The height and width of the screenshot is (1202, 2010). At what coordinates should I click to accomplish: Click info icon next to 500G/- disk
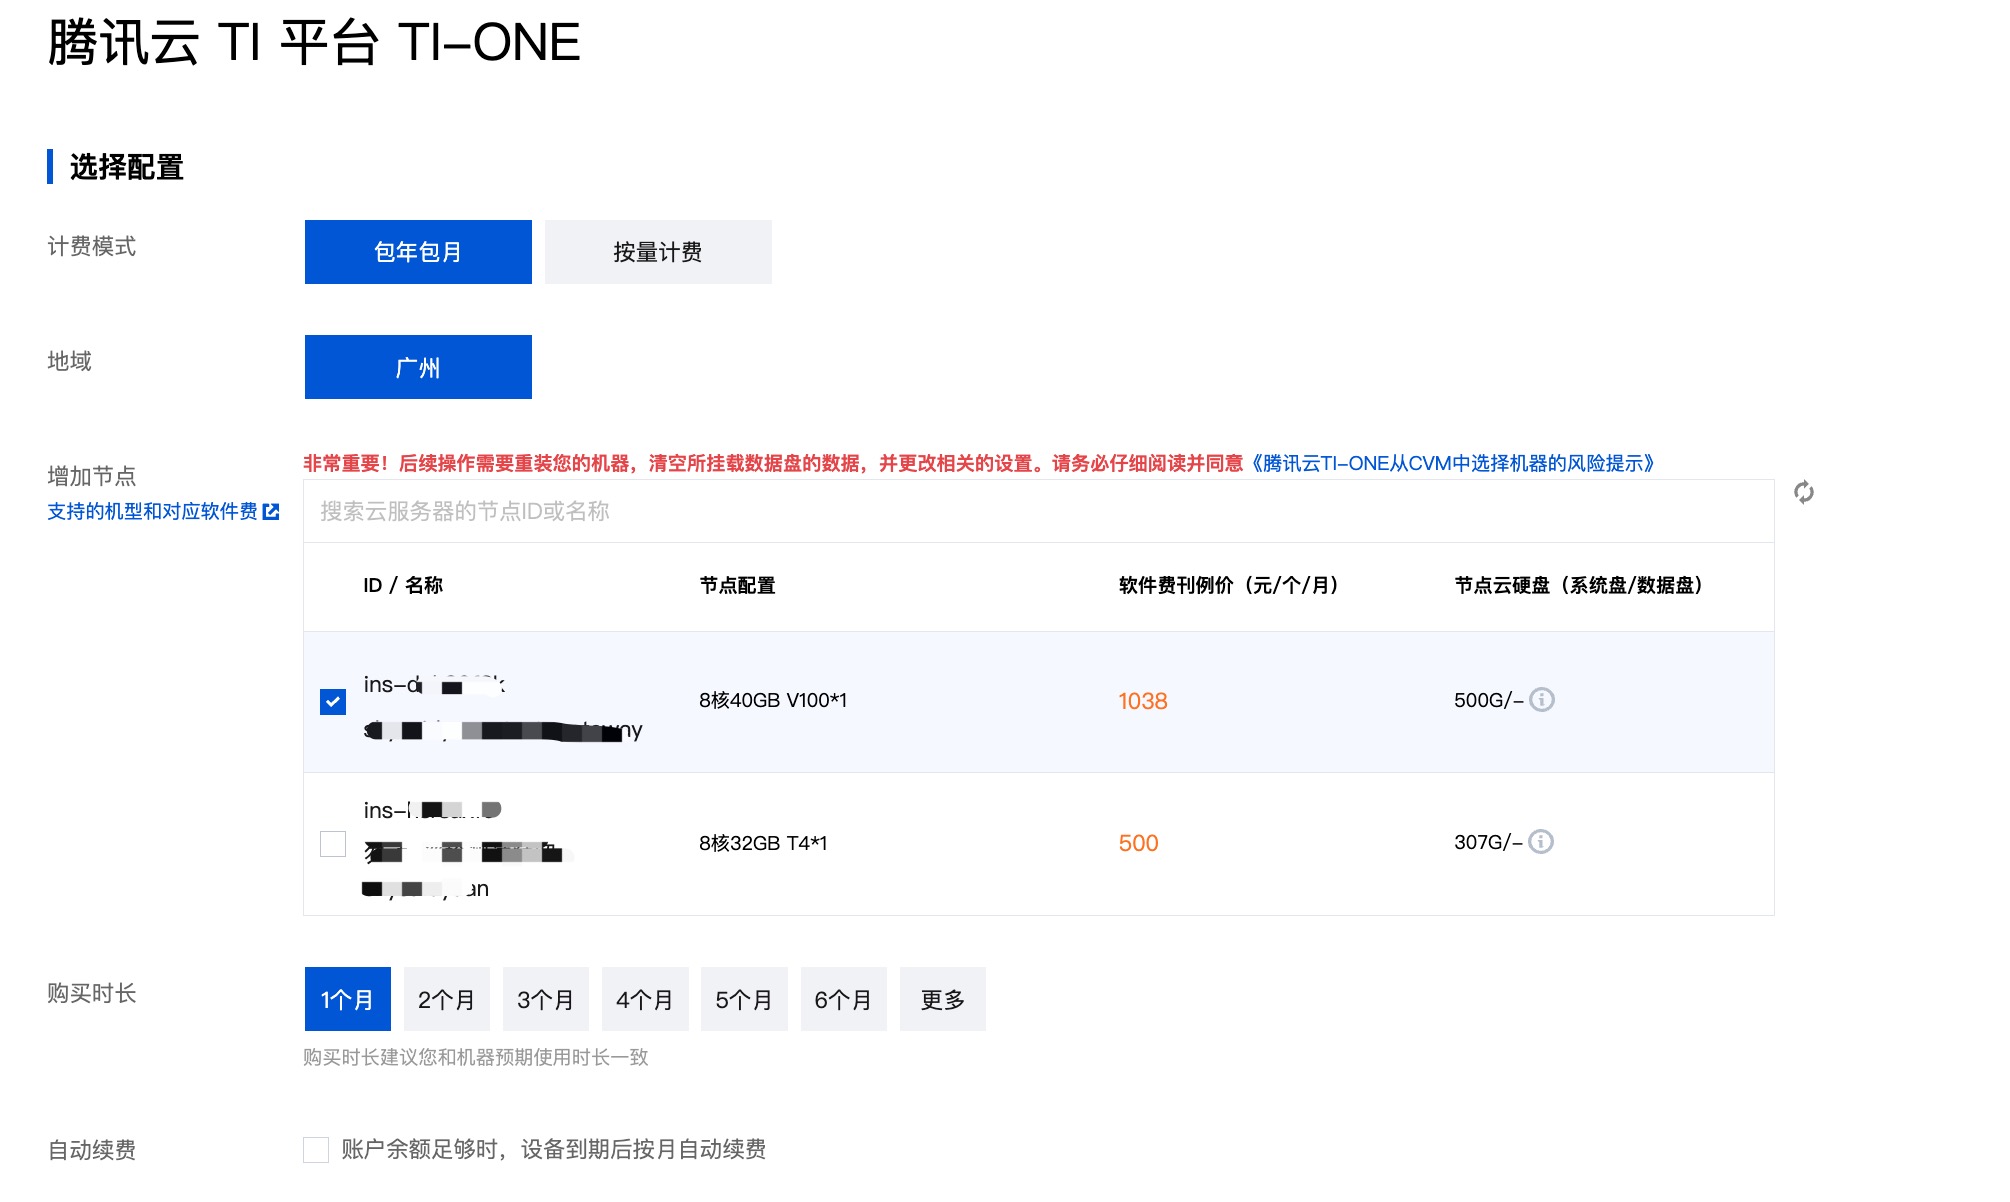click(1542, 700)
